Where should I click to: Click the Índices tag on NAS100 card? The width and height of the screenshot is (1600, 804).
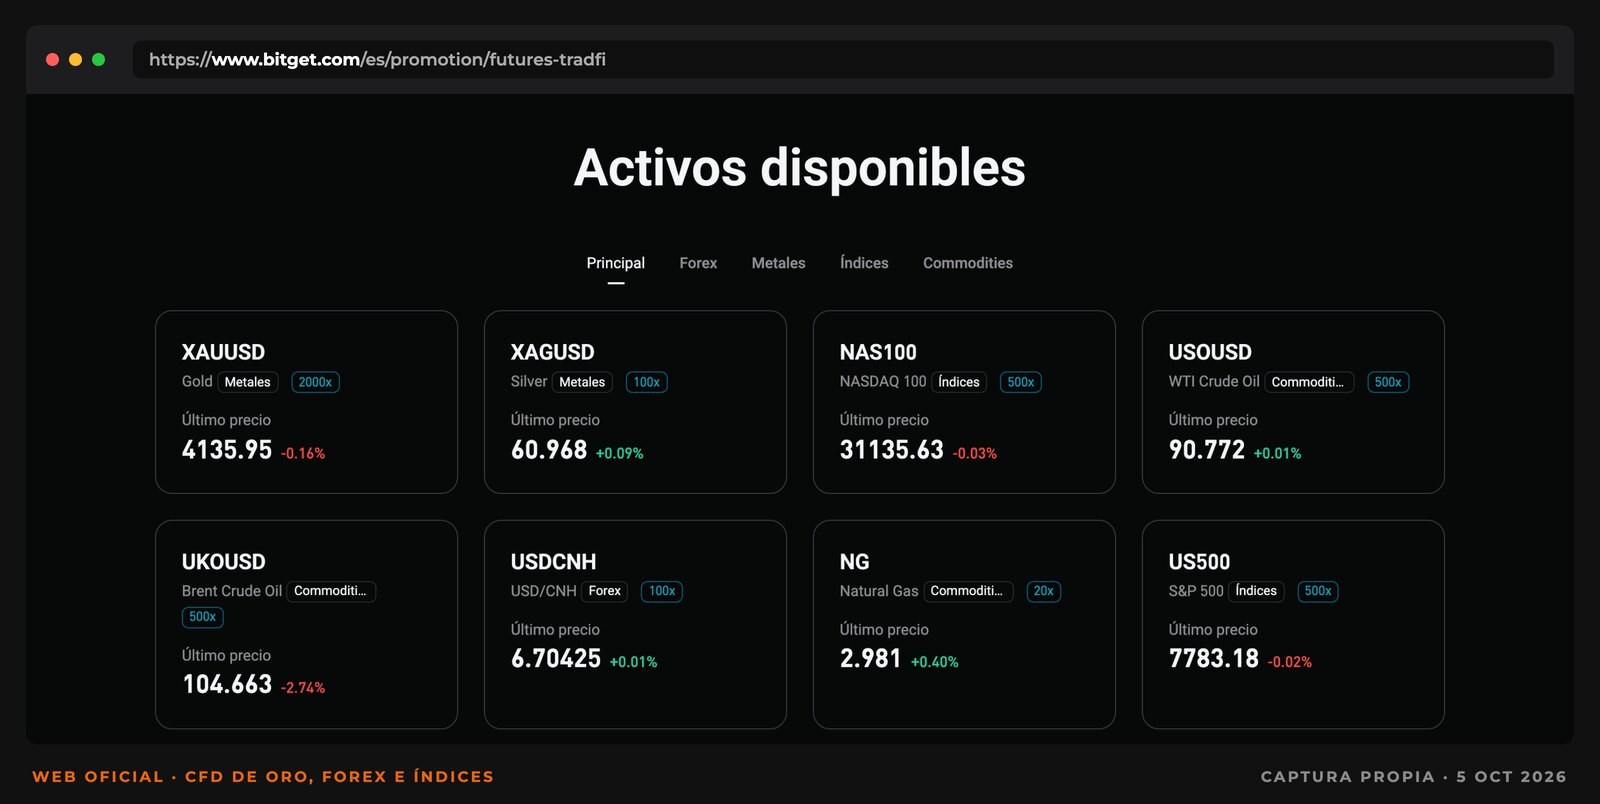958,382
